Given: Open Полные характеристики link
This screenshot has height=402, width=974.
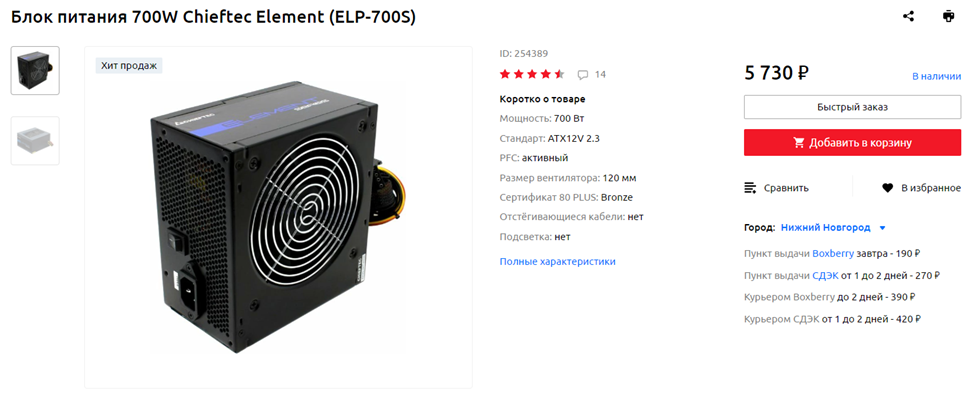Looking at the screenshot, I should [x=557, y=262].
